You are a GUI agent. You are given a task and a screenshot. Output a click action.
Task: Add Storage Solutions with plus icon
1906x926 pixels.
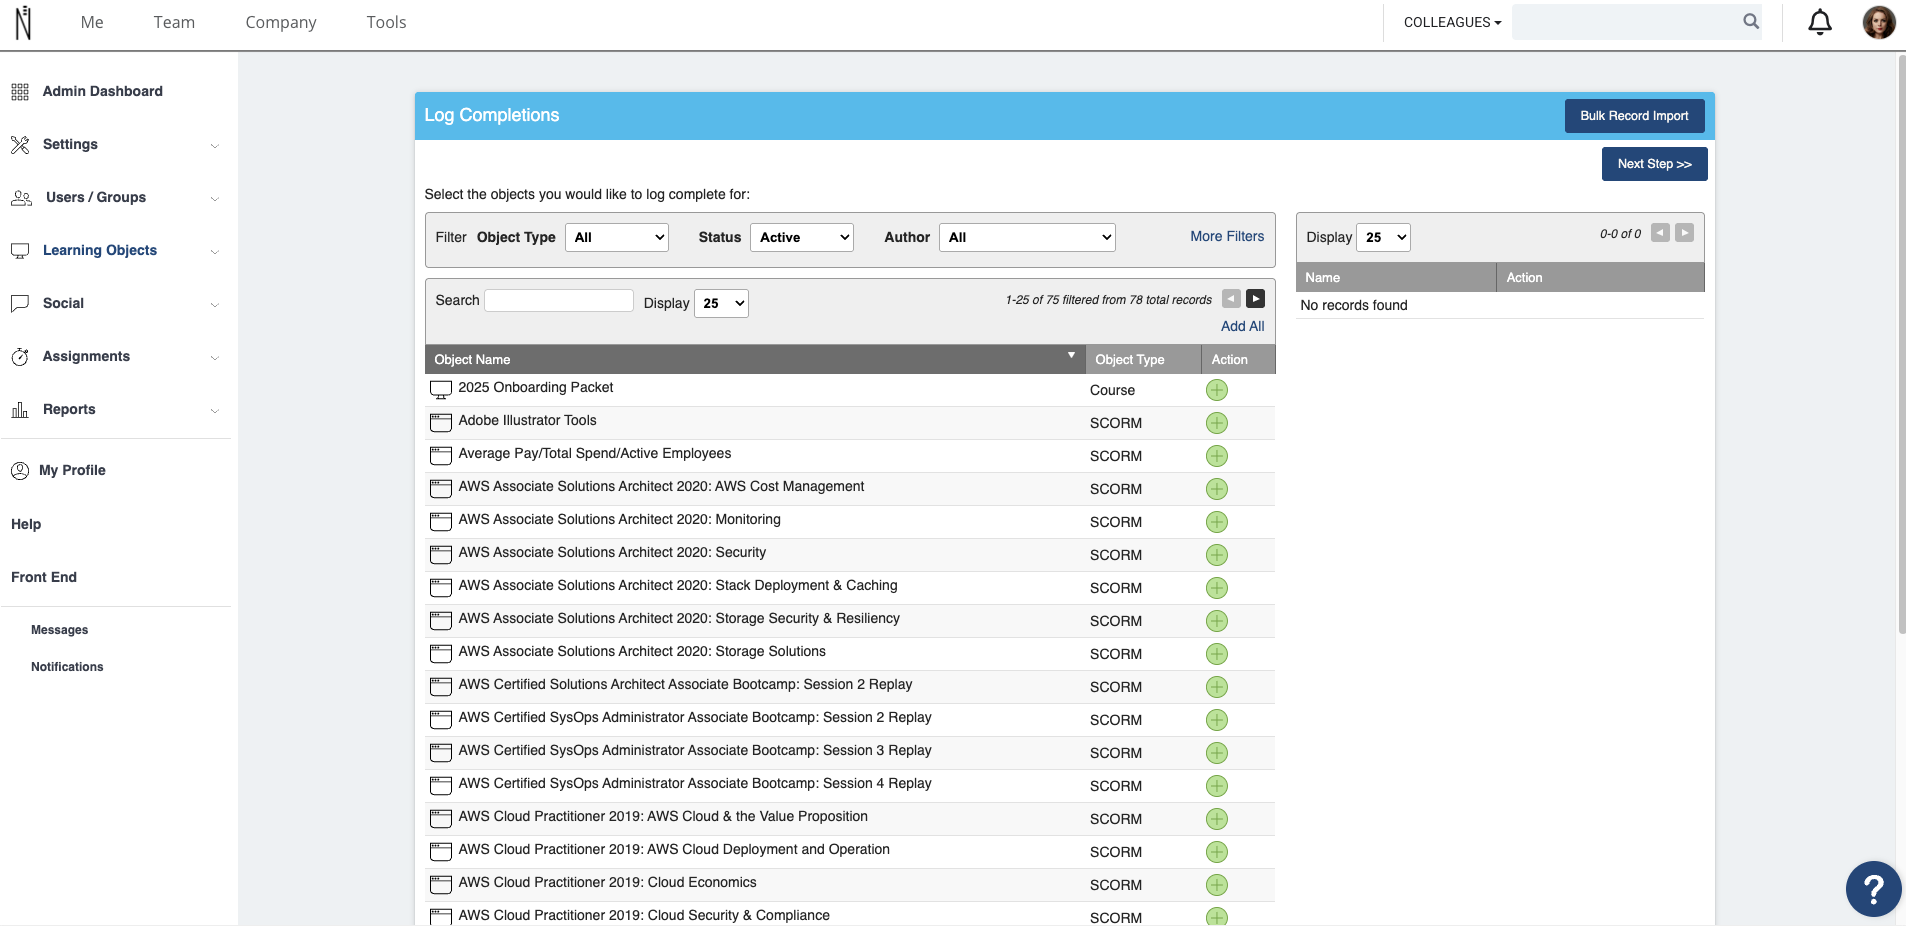(1216, 654)
